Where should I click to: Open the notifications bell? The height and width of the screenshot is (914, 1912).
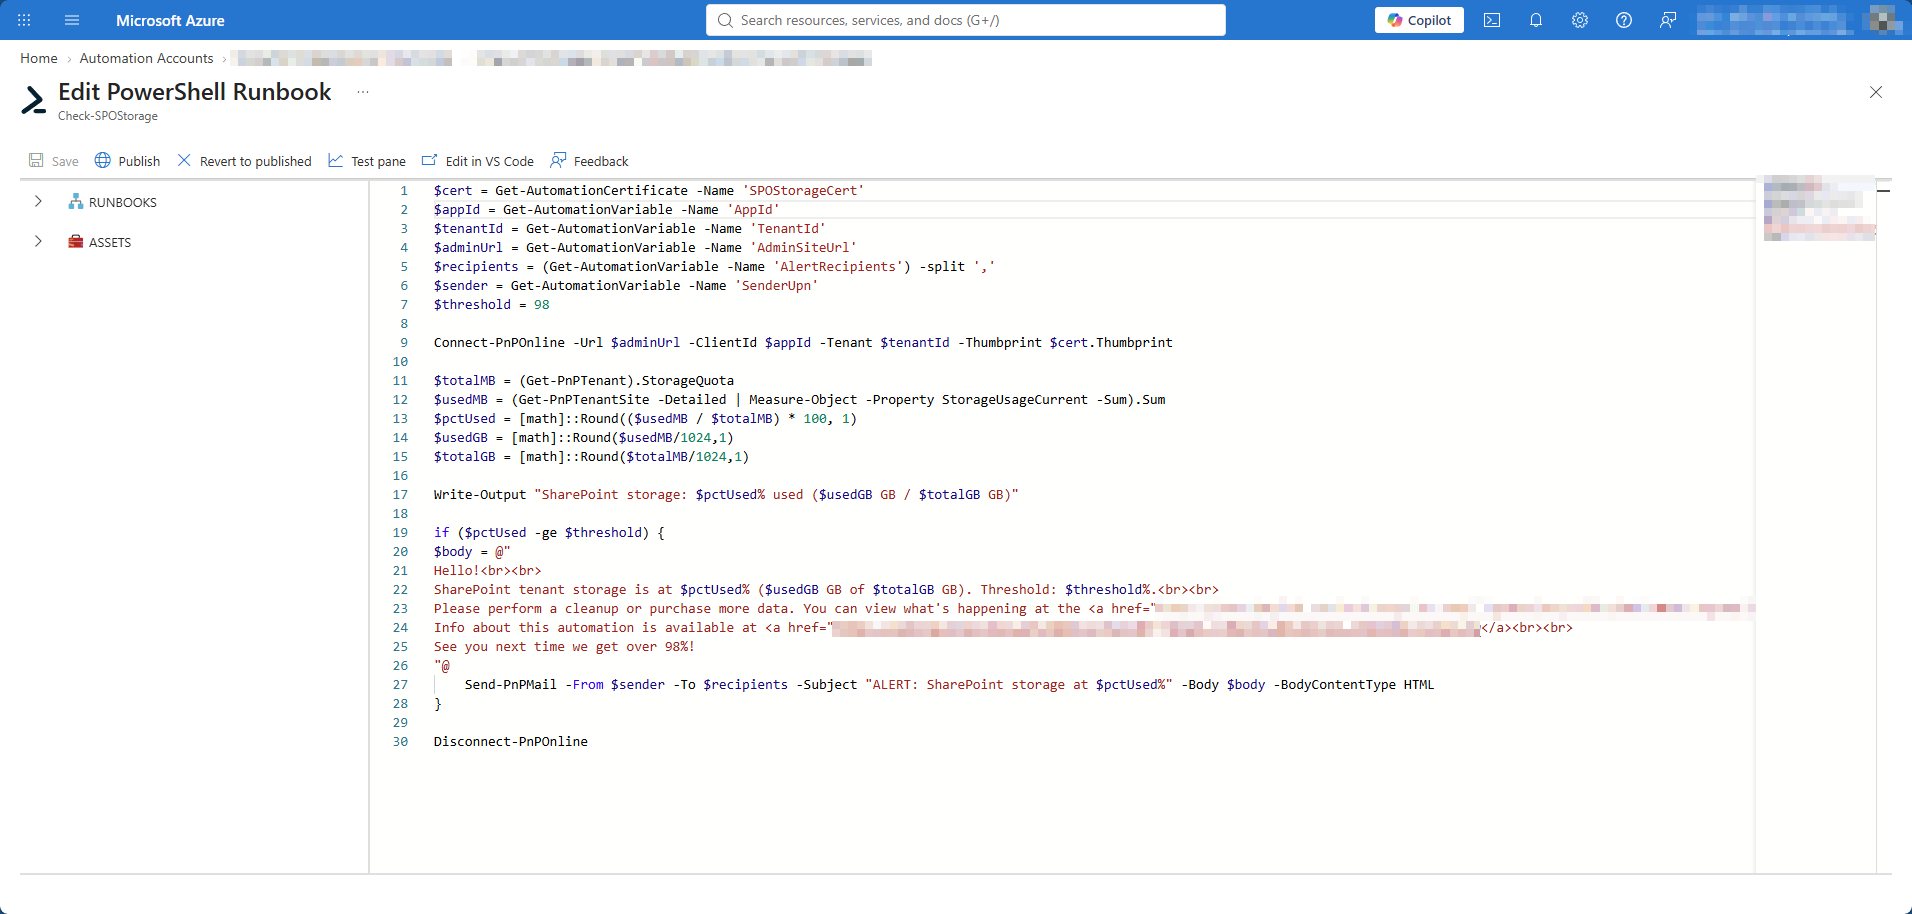(1536, 20)
